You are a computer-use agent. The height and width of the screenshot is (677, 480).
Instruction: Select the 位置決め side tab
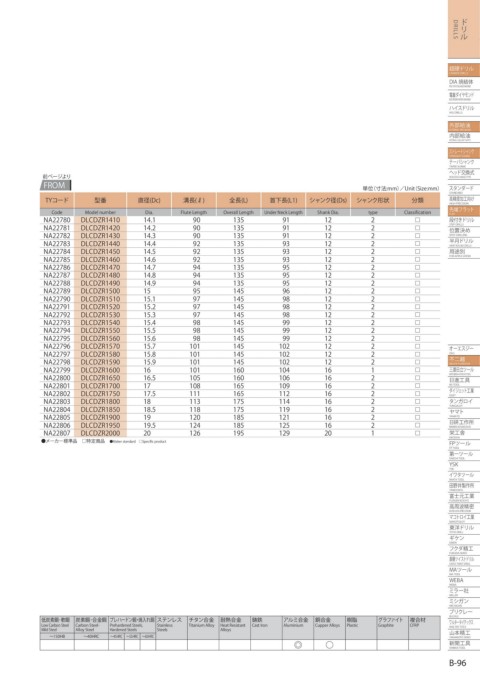(x=464, y=232)
